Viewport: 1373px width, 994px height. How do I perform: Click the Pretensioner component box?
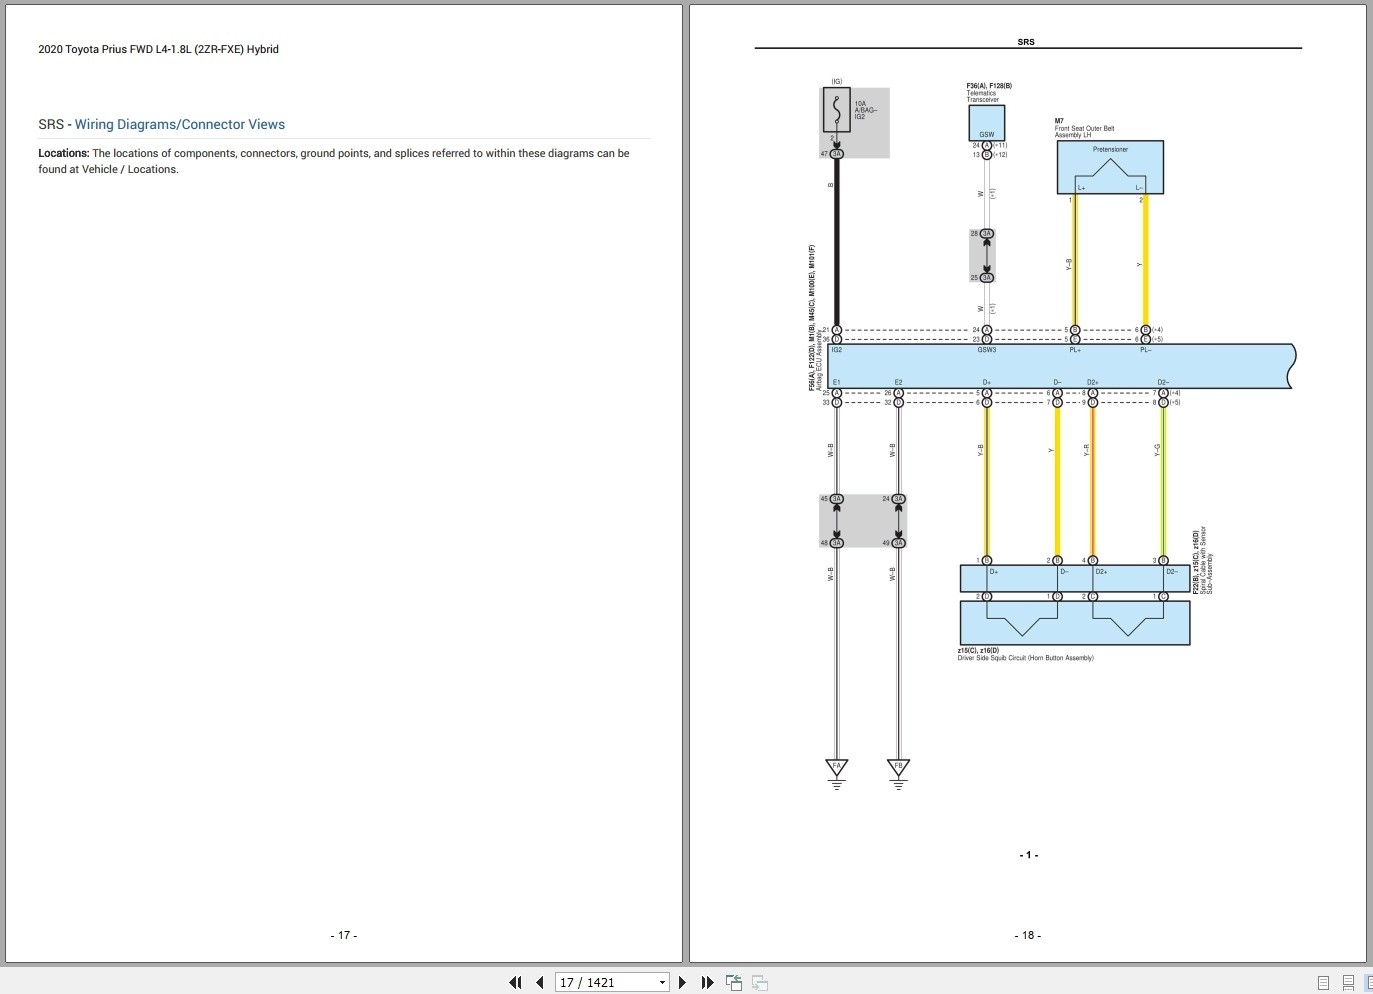tap(1110, 167)
